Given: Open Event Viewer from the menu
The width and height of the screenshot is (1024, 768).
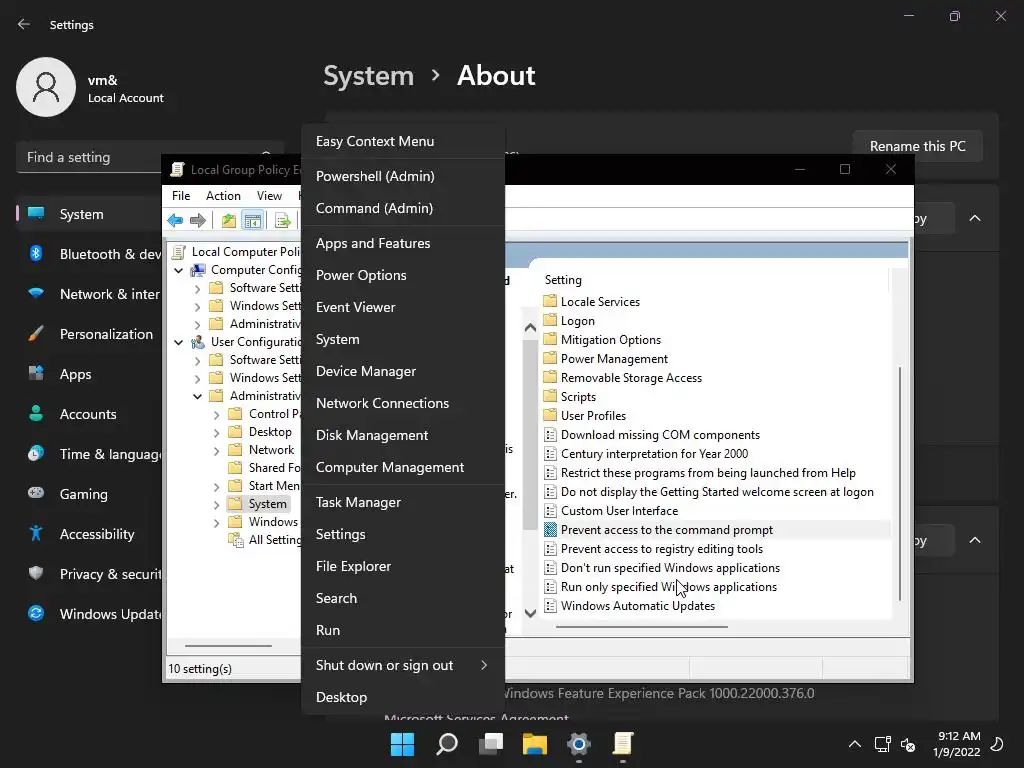Looking at the screenshot, I should 402,307.
